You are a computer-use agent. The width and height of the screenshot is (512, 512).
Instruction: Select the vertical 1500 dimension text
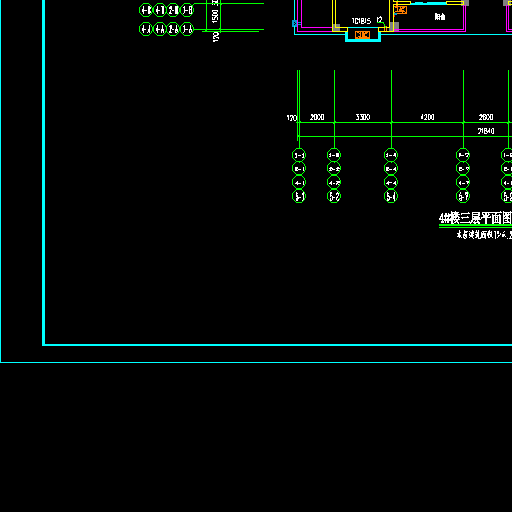[x=215, y=16]
